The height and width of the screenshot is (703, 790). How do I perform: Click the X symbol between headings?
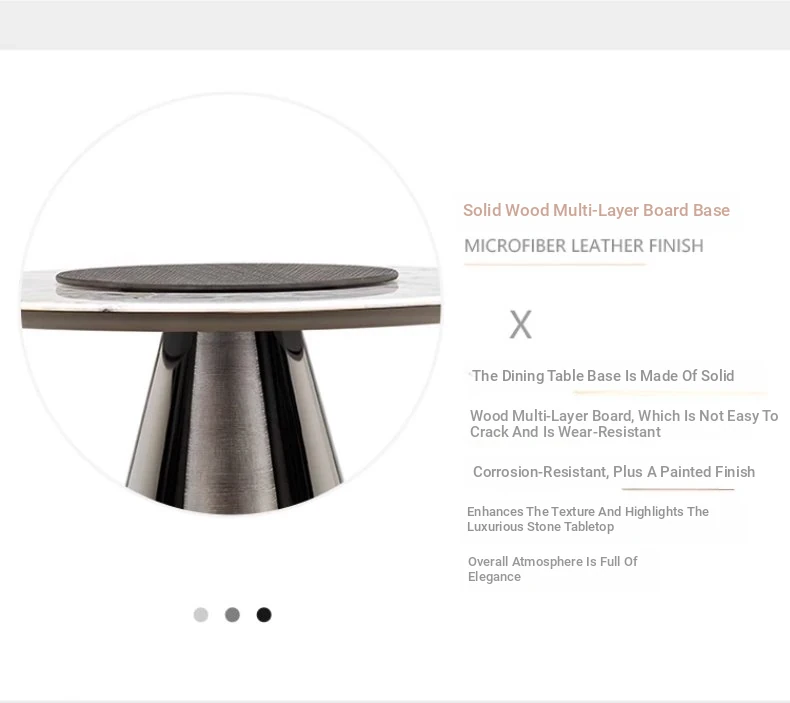(x=520, y=325)
